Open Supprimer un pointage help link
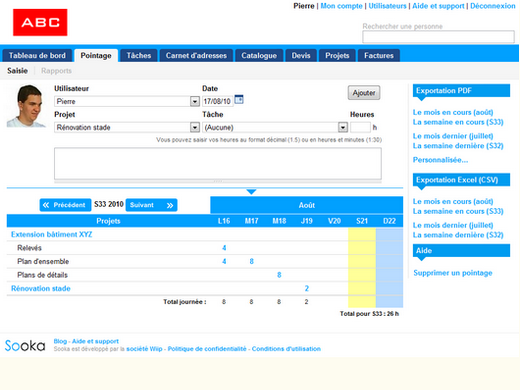 pos(453,273)
